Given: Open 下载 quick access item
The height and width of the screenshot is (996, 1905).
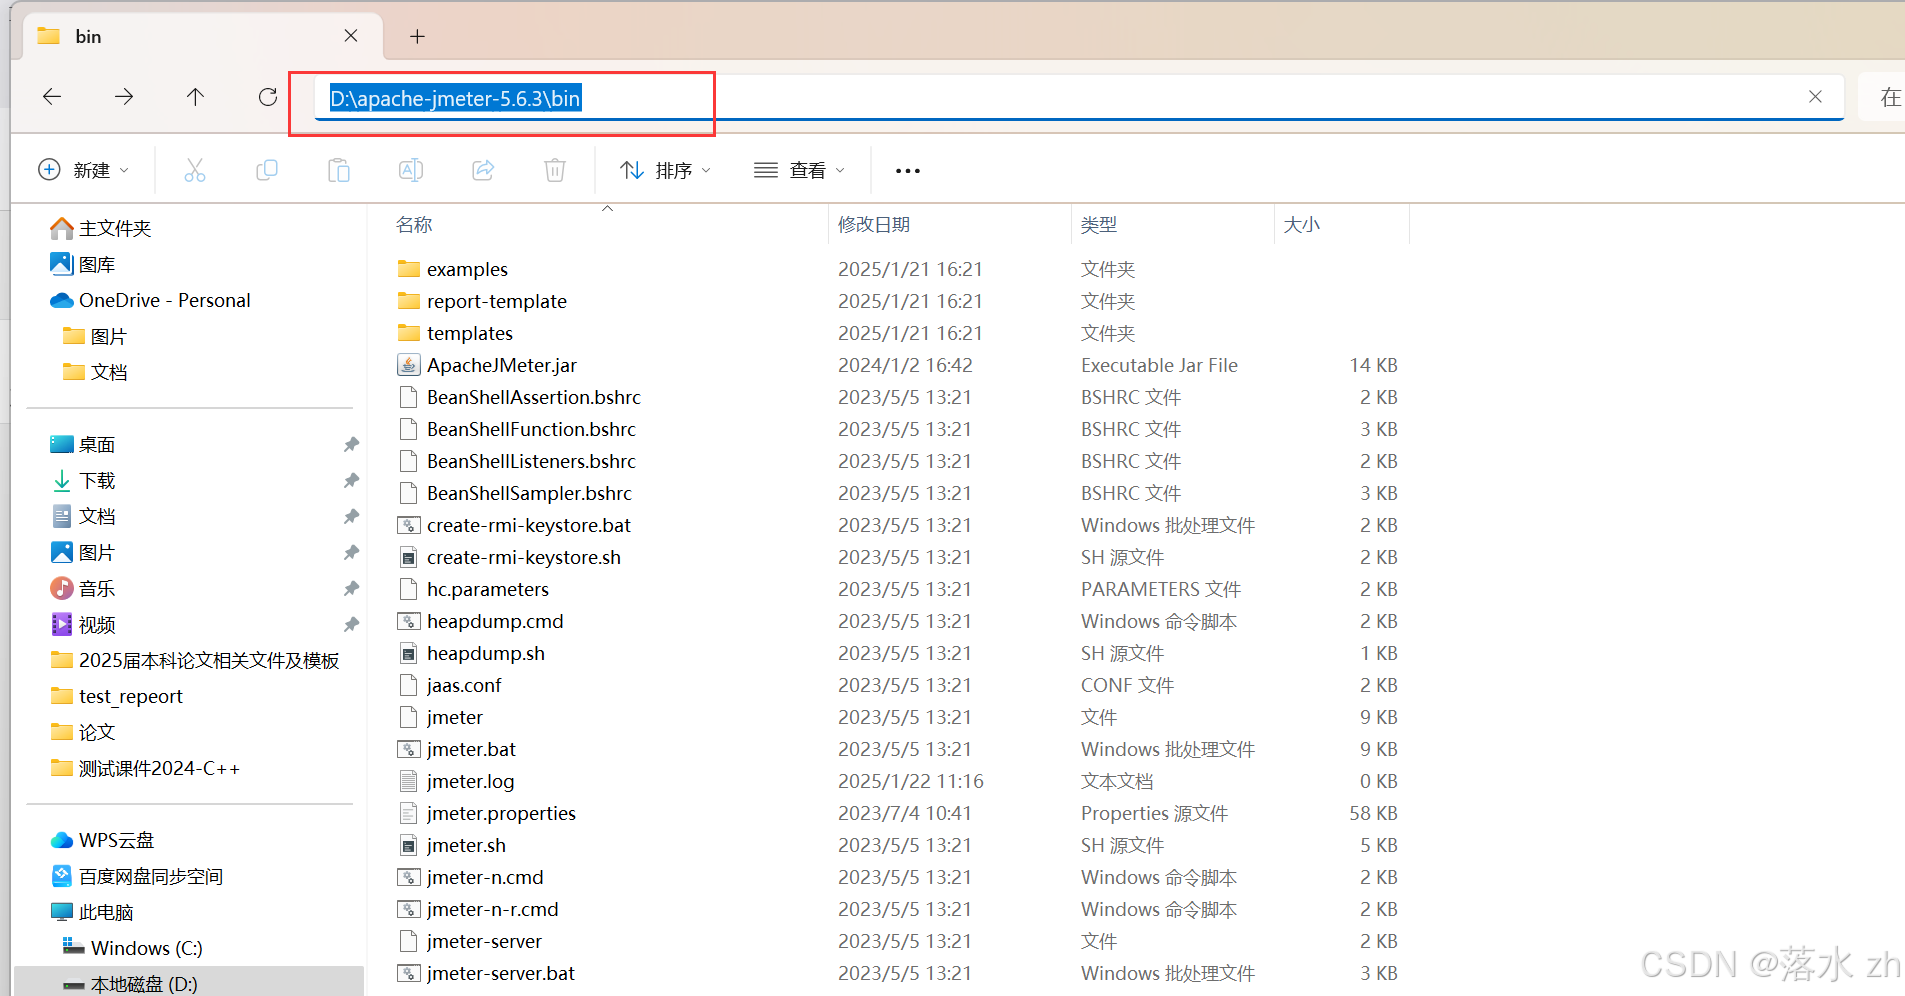Looking at the screenshot, I should point(83,481).
